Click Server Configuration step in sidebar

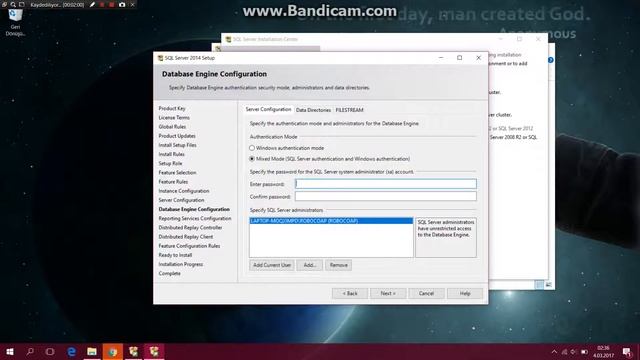click(181, 200)
